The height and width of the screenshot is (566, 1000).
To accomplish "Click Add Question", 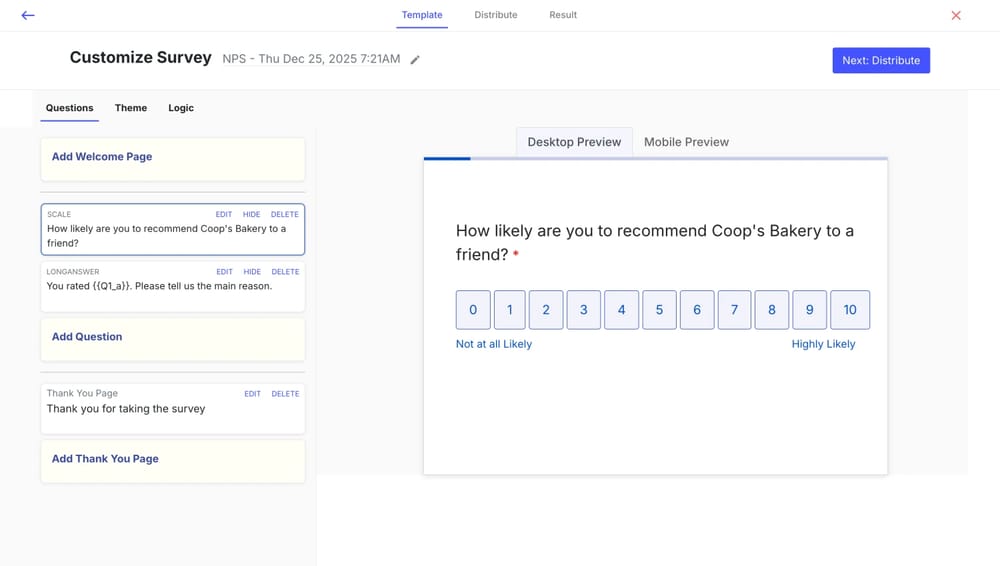I will point(87,337).
